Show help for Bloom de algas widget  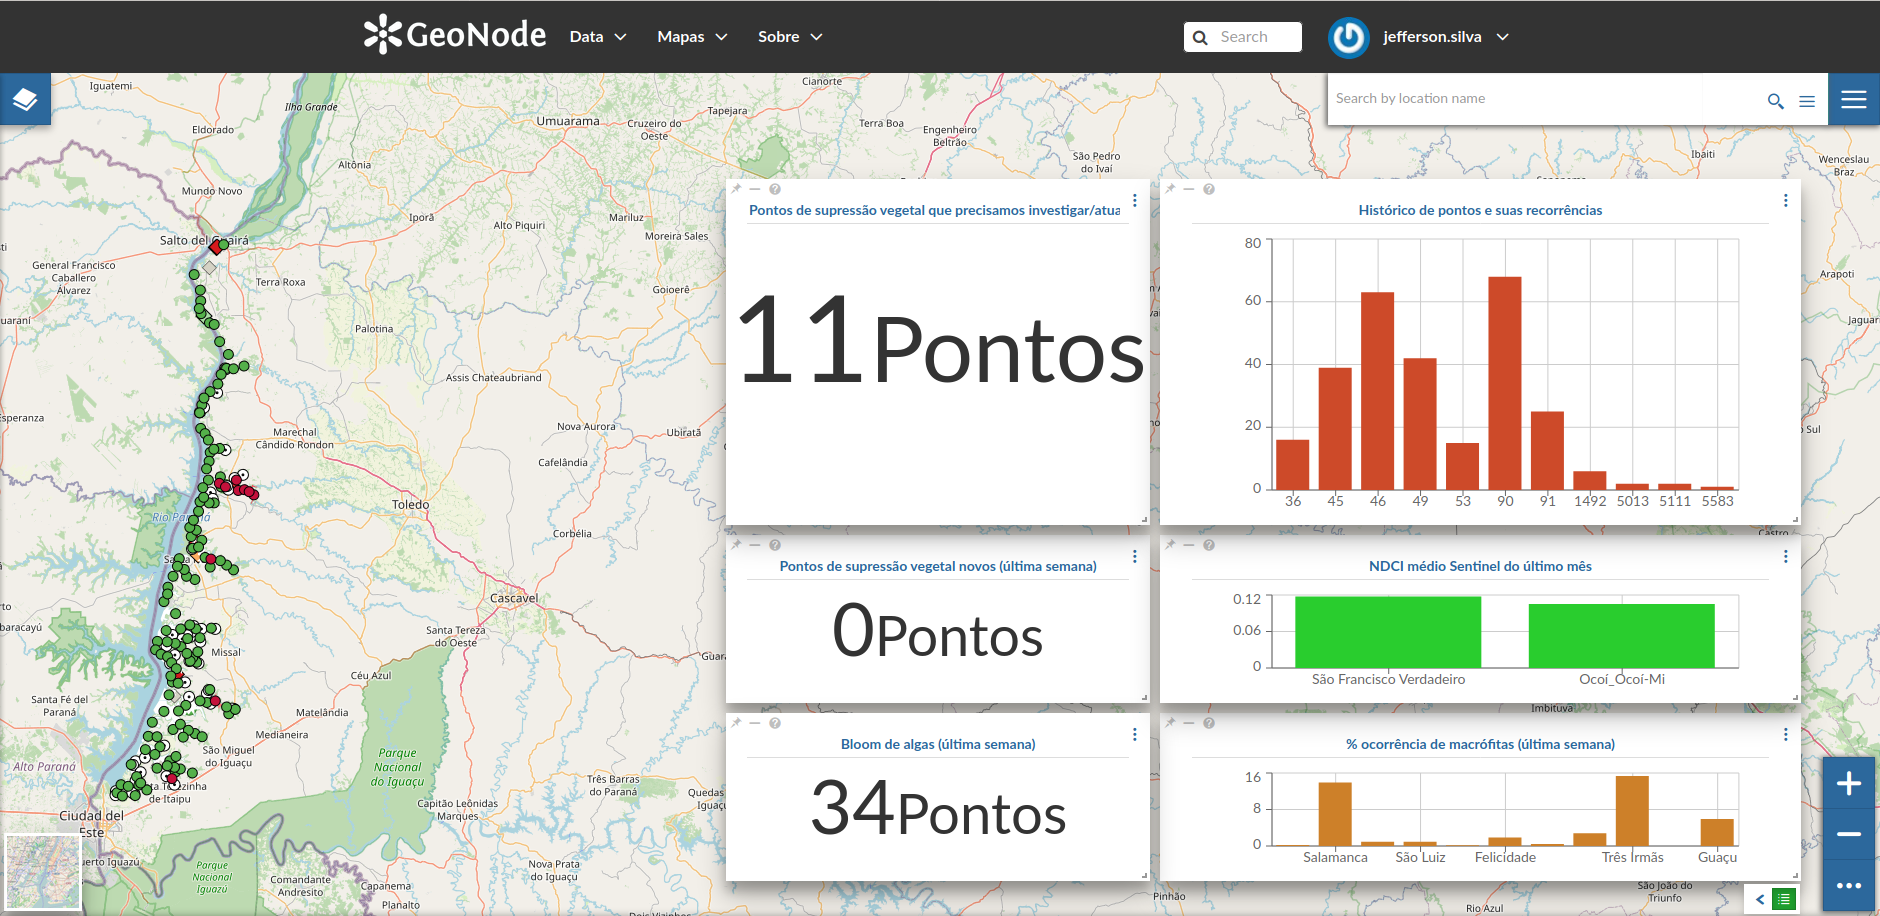[x=775, y=723]
